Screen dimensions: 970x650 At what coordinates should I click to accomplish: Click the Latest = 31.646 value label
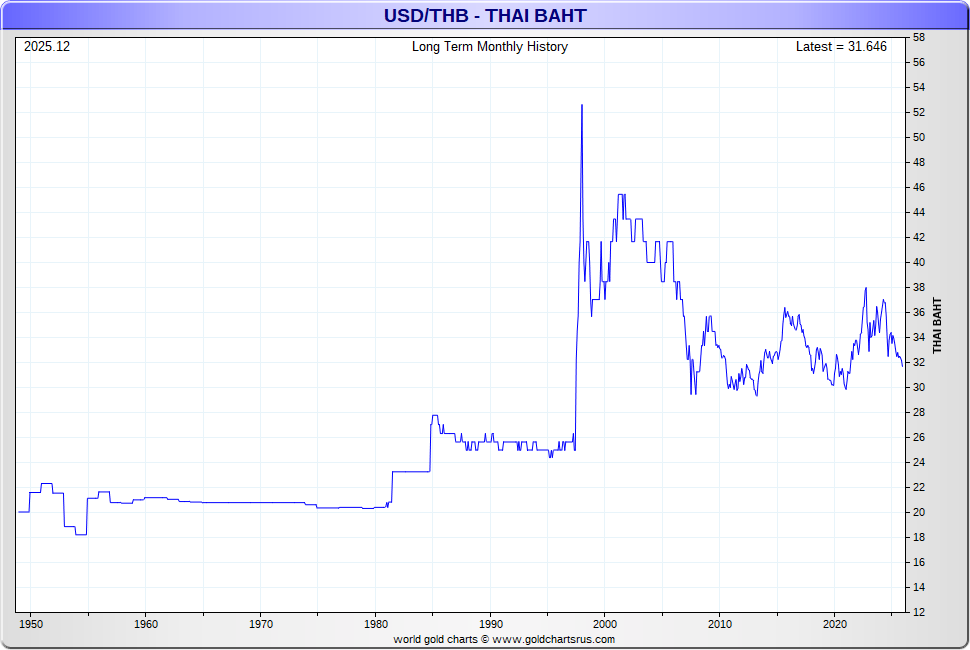point(840,47)
